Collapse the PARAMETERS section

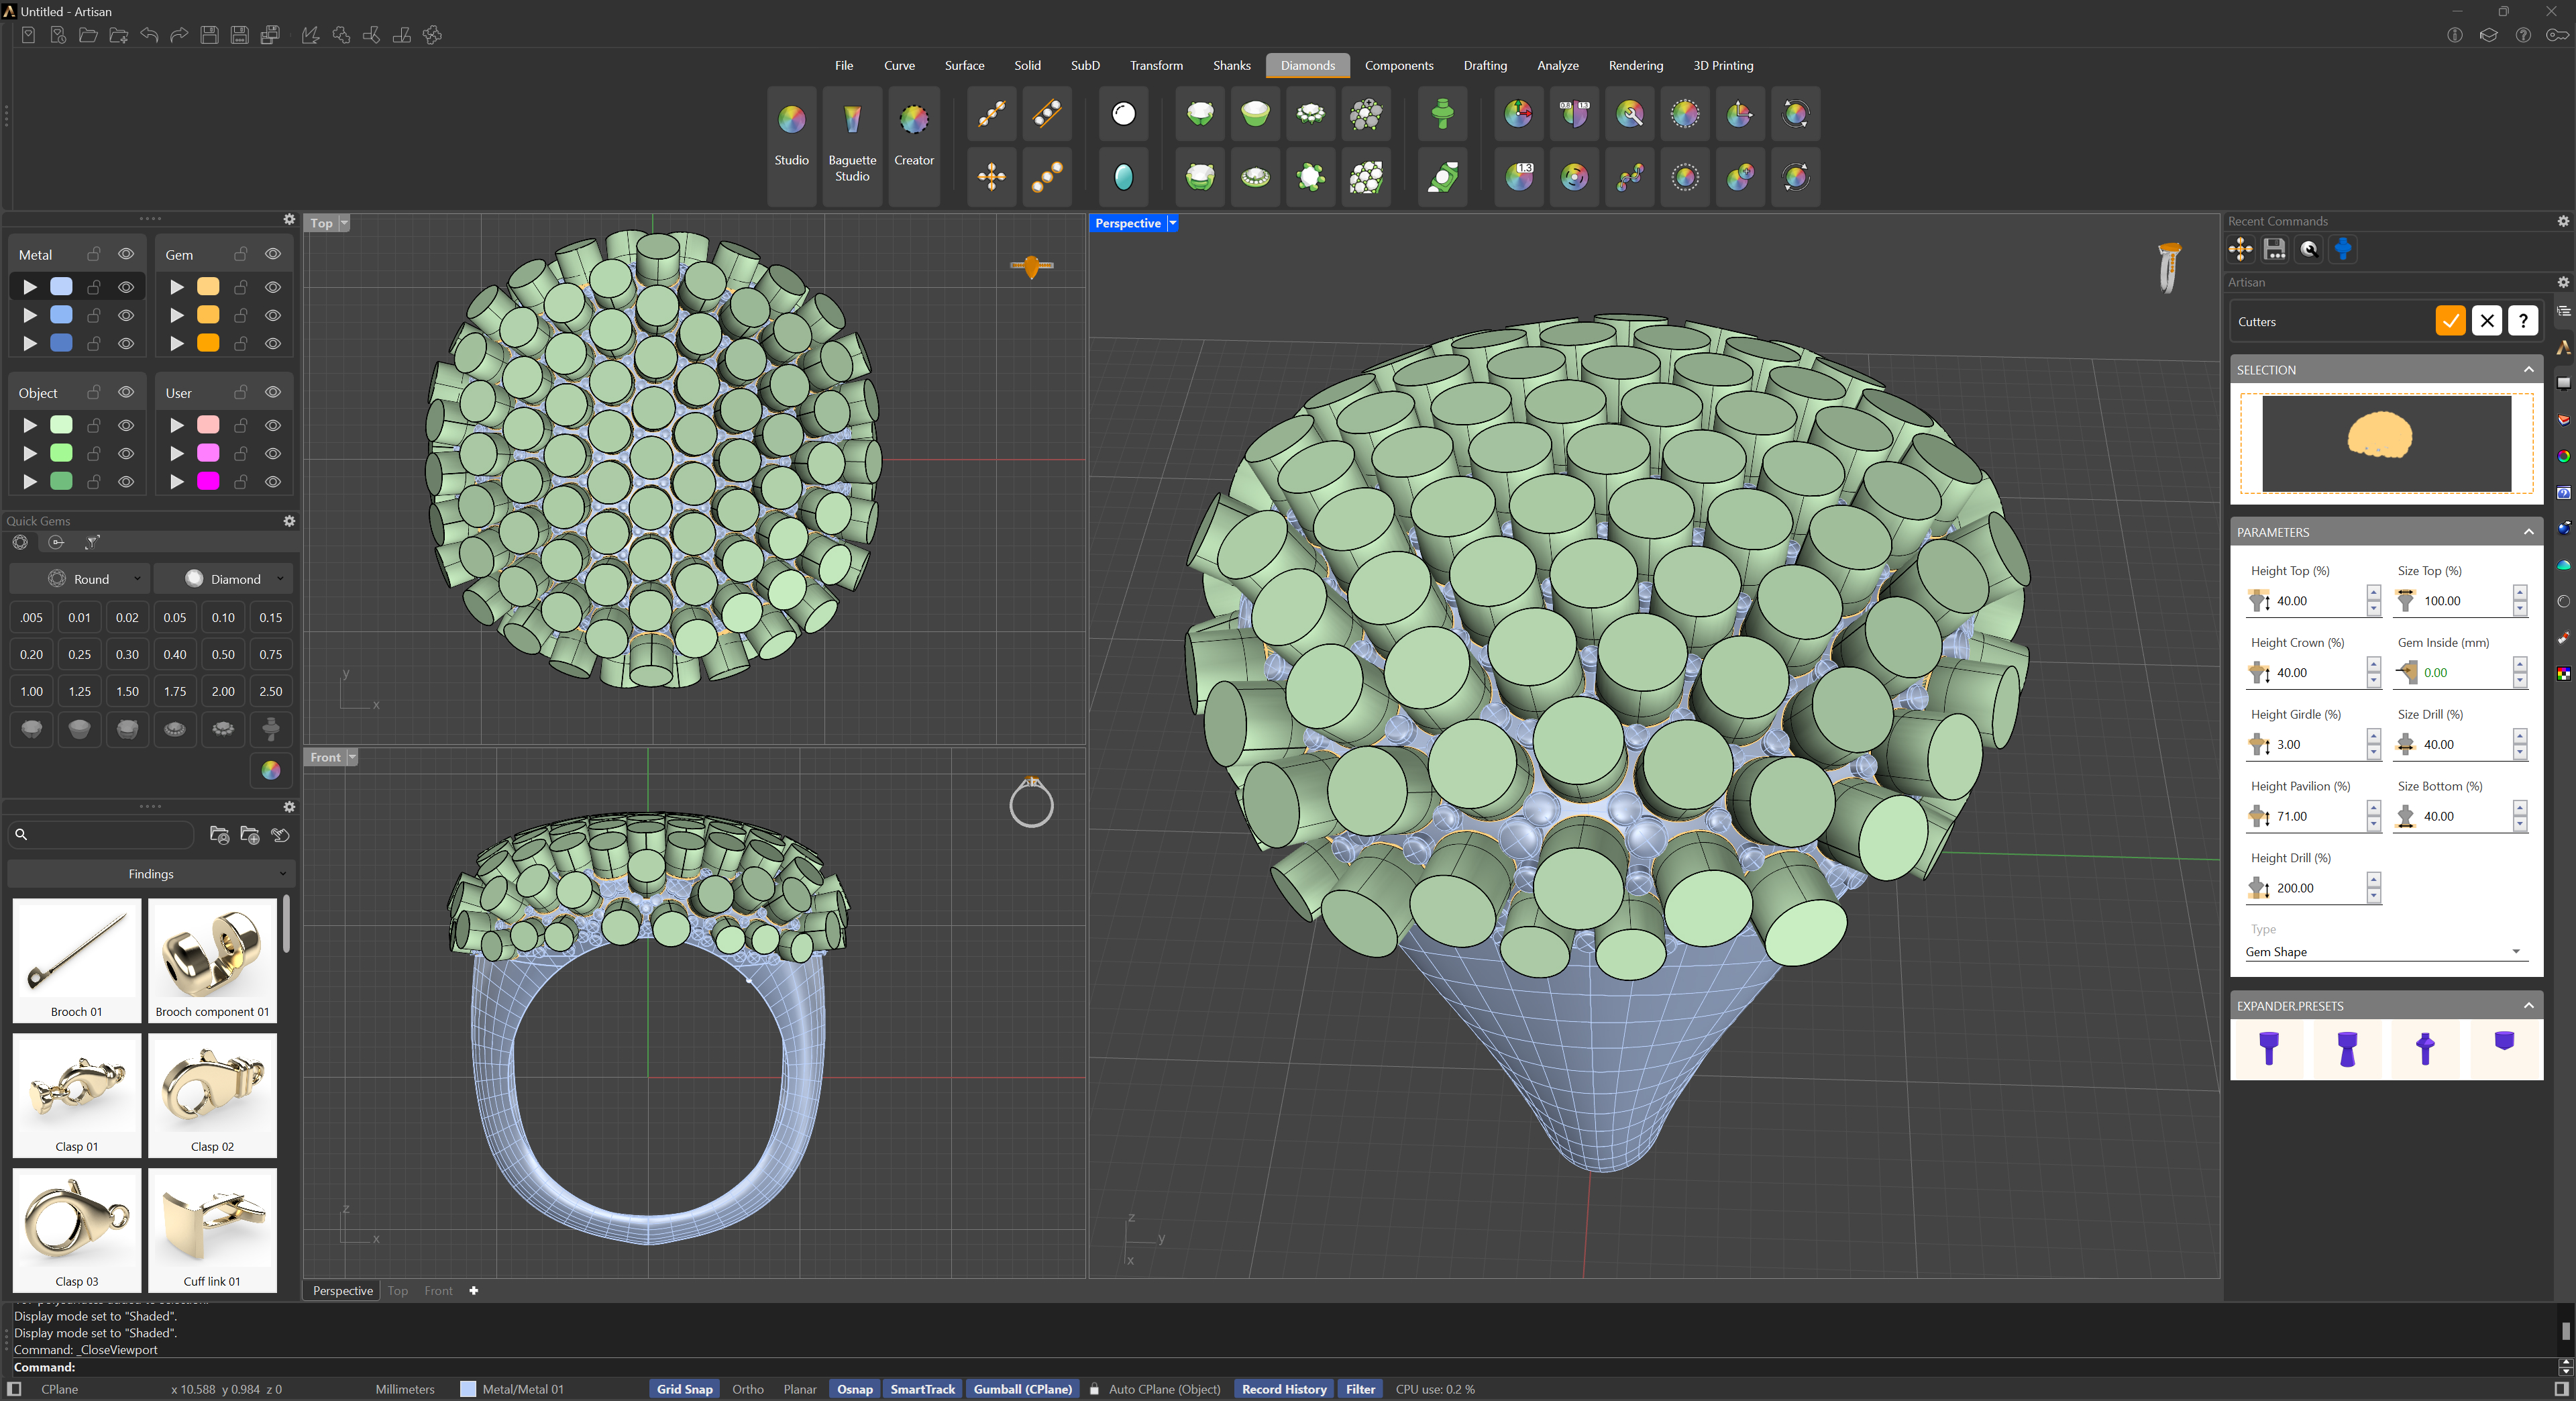[x=2529, y=532]
